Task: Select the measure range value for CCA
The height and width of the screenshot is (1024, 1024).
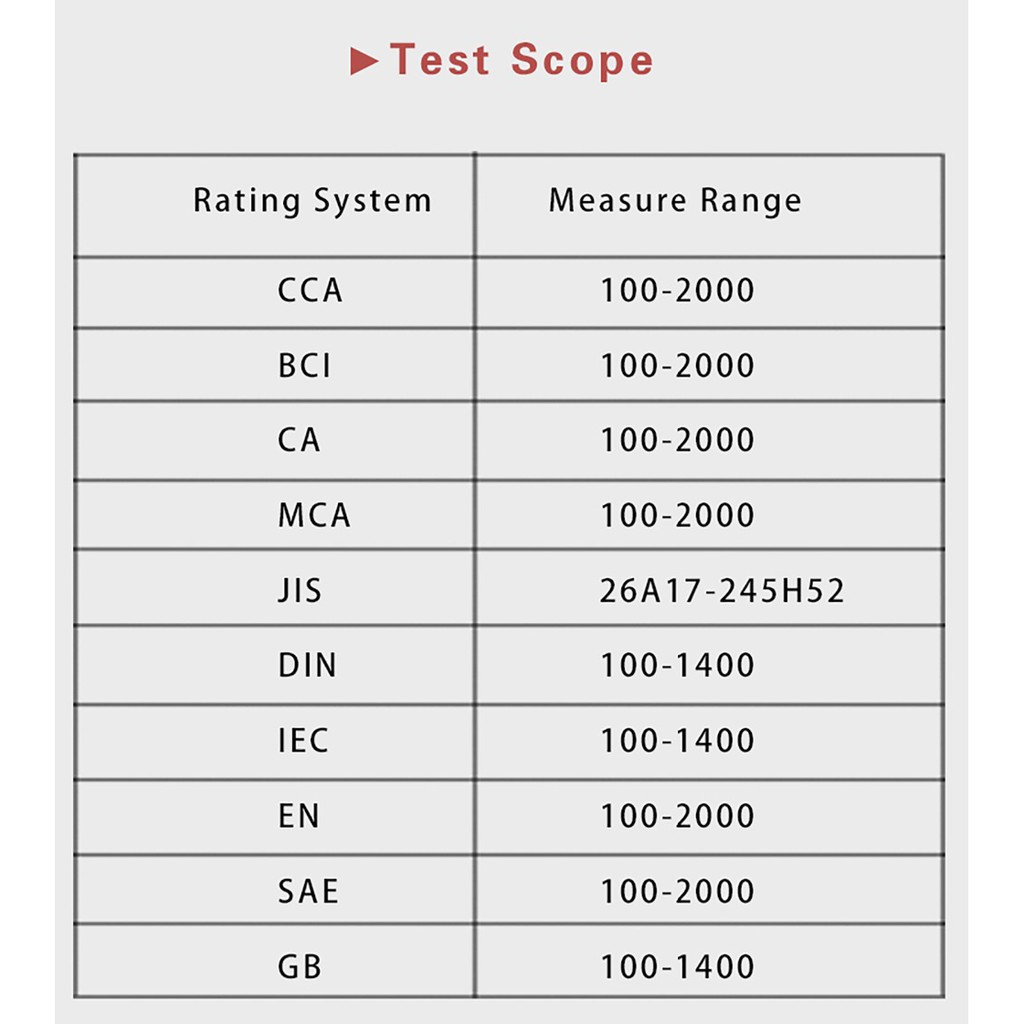Action: coord(677,291)
